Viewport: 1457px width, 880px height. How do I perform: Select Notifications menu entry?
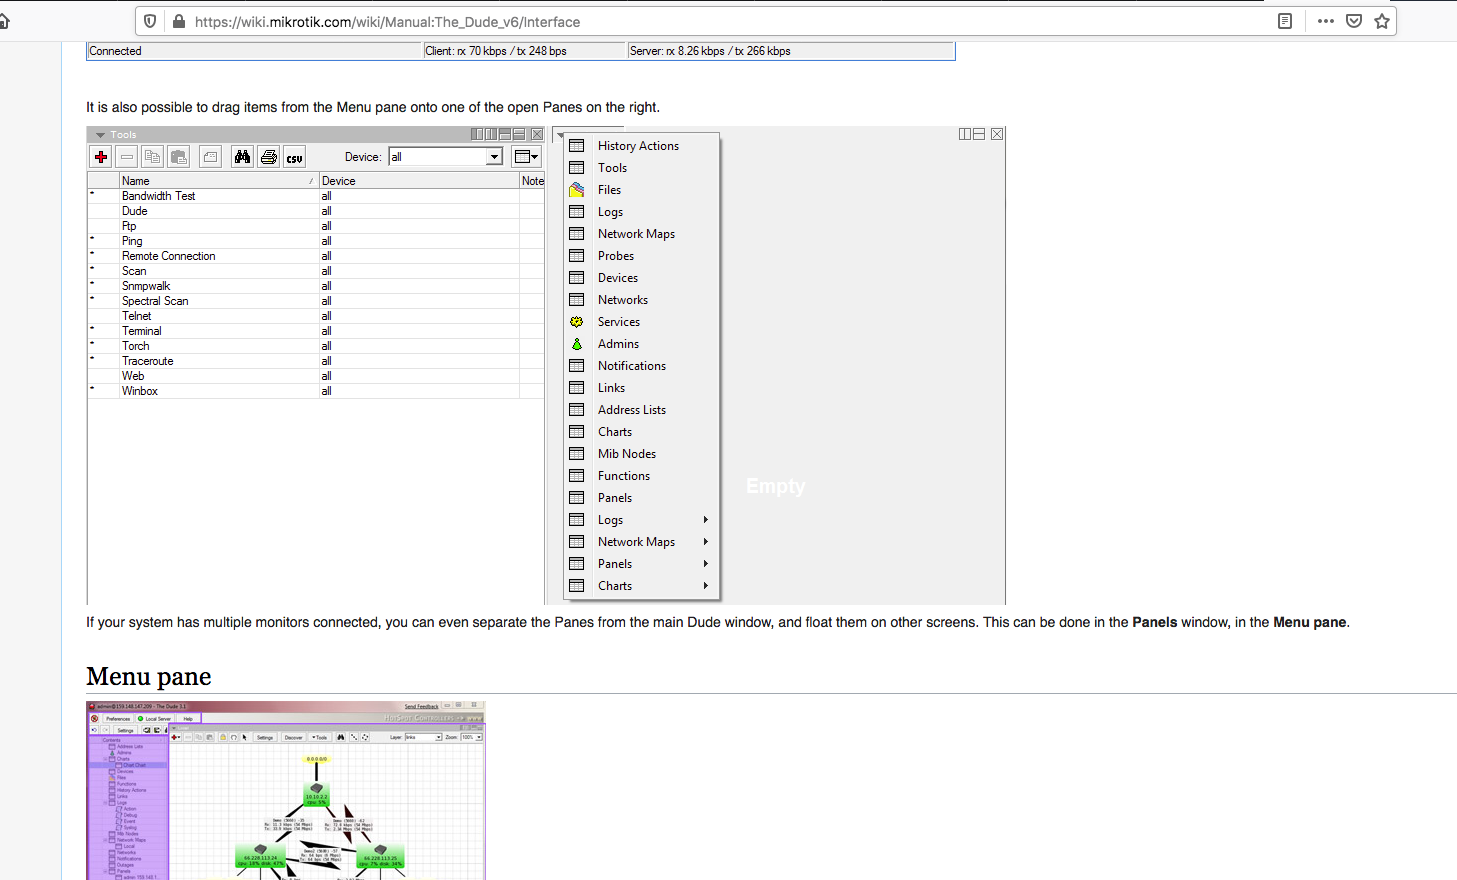point(642,366)
